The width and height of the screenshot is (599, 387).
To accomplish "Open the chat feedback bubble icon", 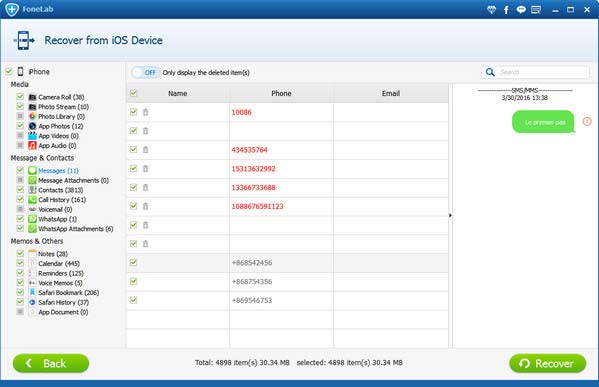I will (521, 10).
